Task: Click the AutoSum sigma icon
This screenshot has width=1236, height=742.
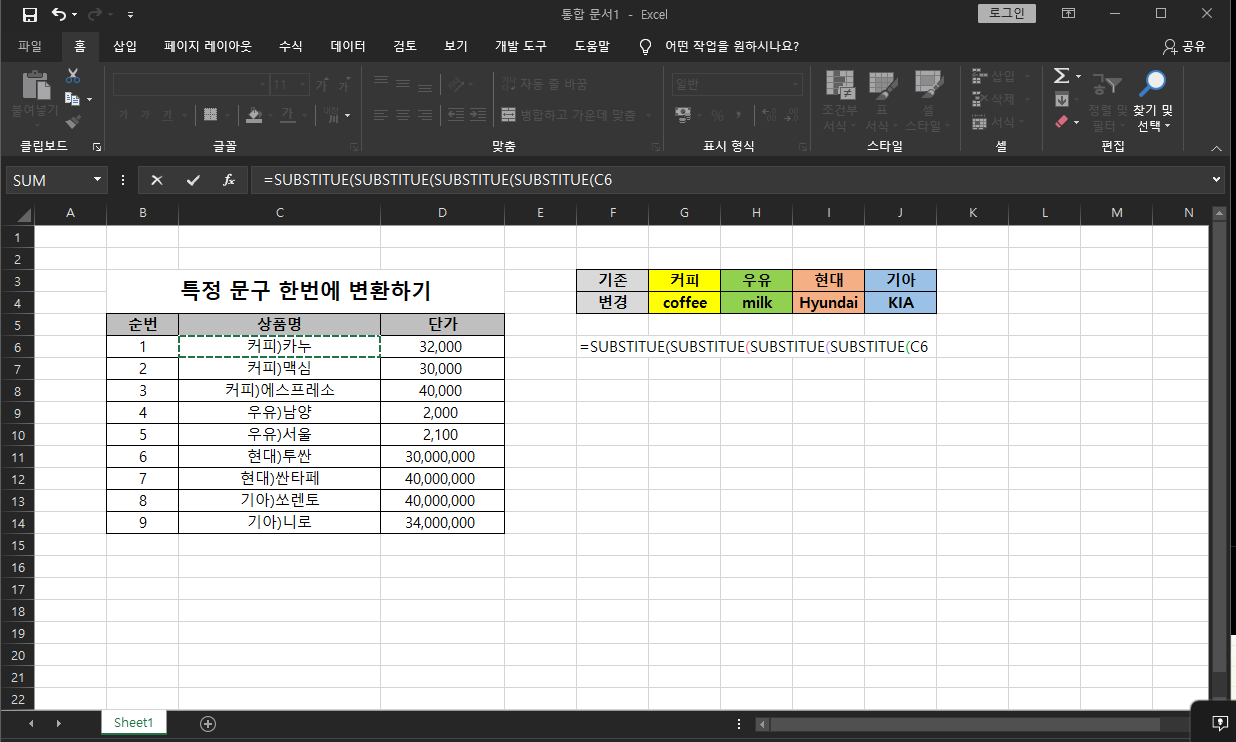Action: (x=1061, y=76)
